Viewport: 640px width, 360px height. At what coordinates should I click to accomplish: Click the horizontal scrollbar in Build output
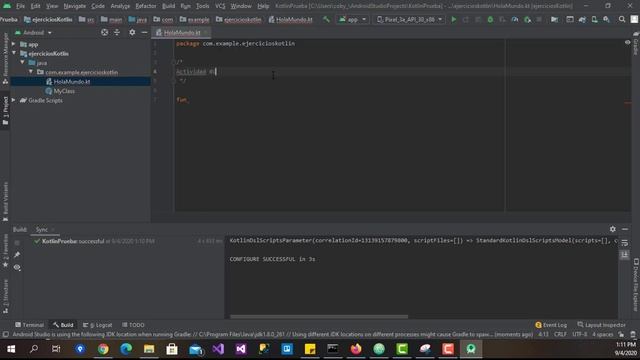click(319, 316)
